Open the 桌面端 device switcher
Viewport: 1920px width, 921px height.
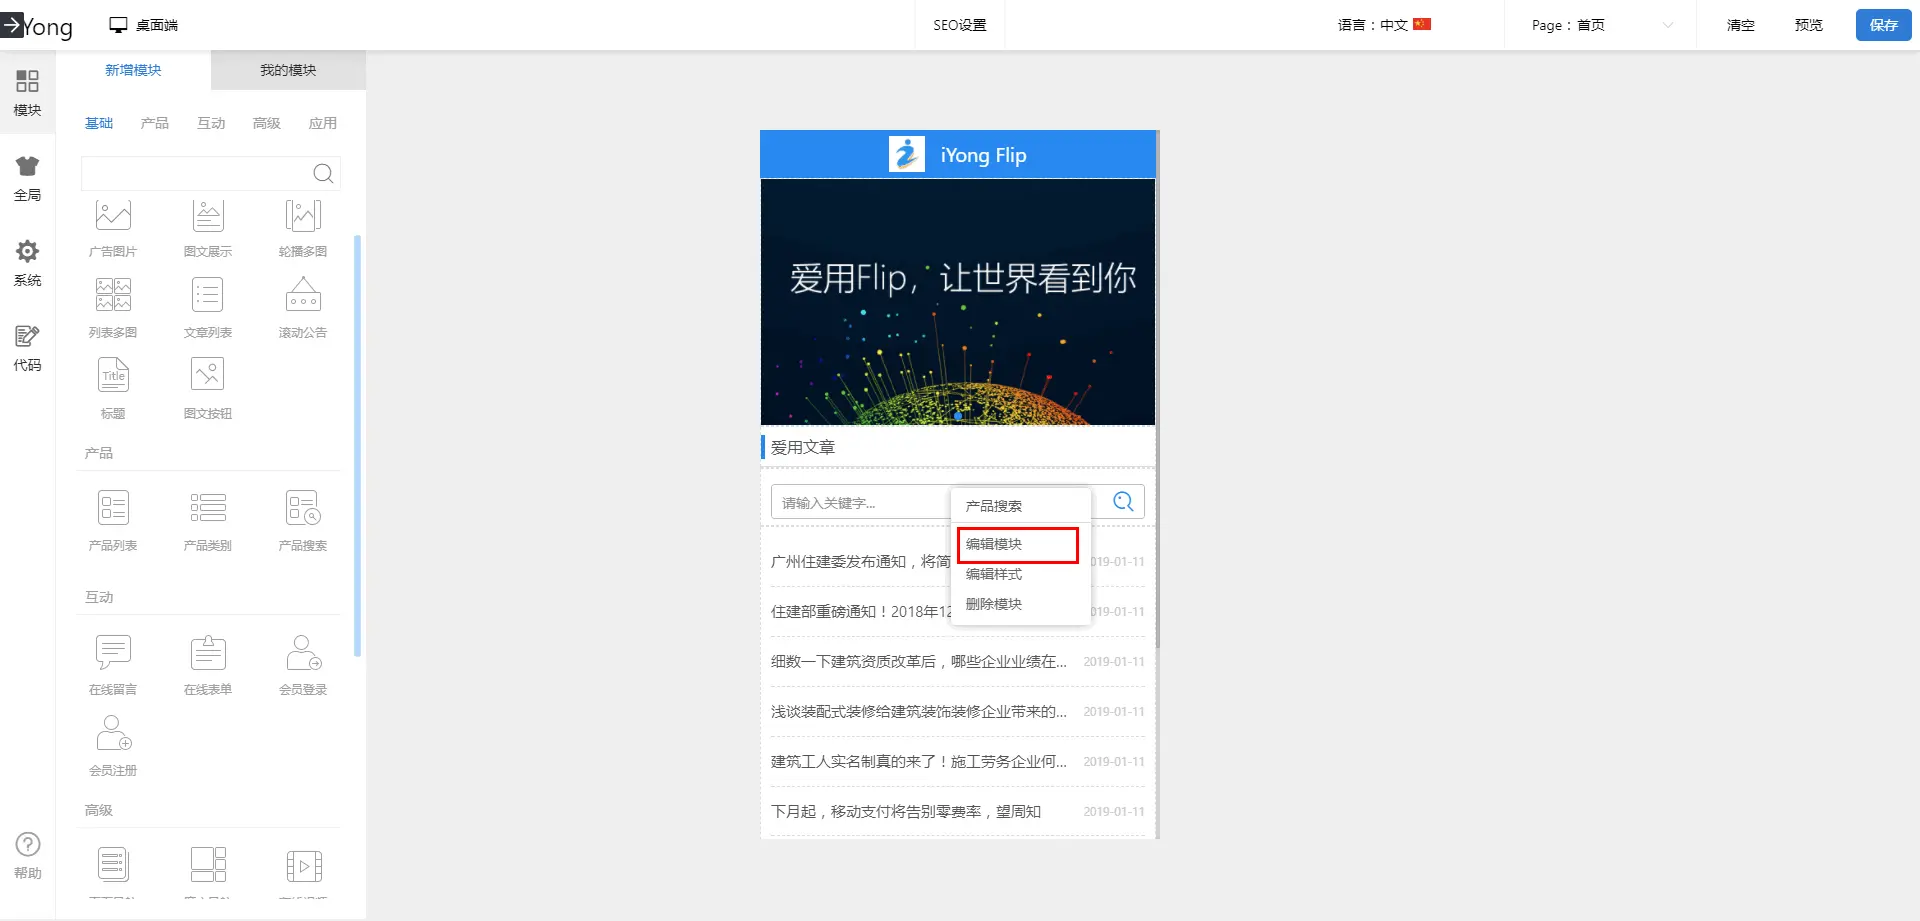(144, 25)
